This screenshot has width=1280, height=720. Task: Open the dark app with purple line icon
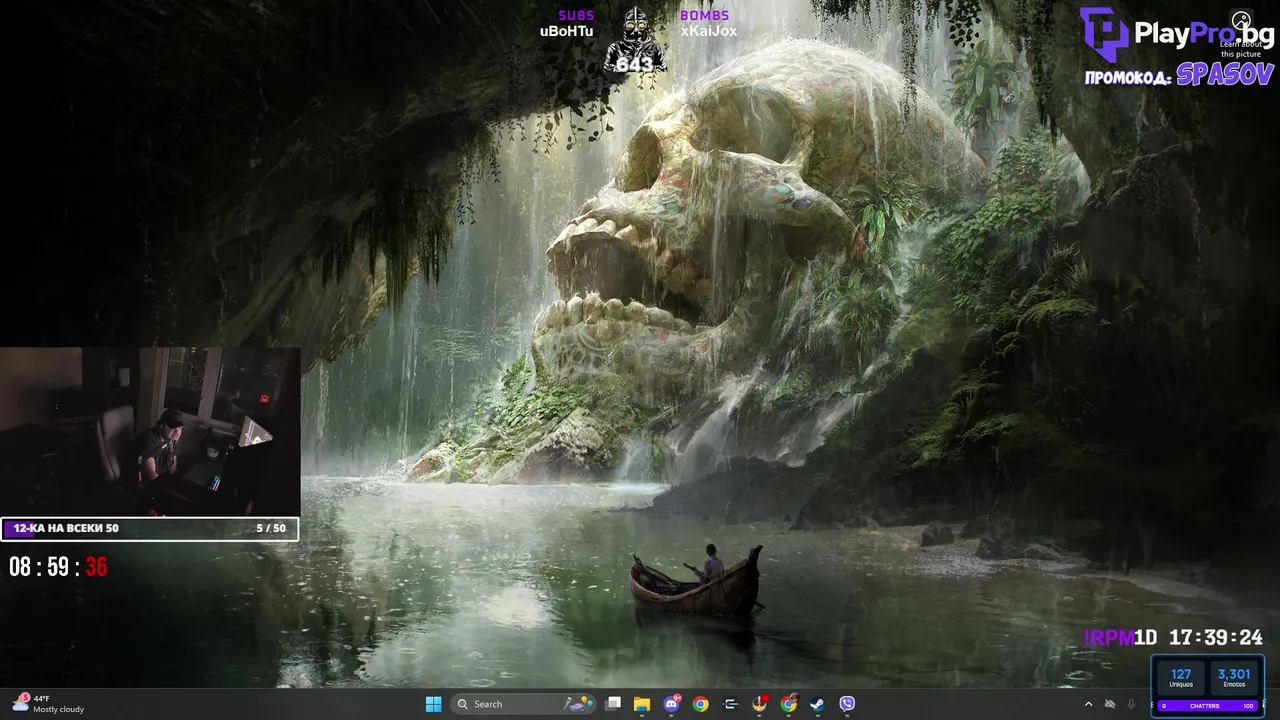coord(730,704)
